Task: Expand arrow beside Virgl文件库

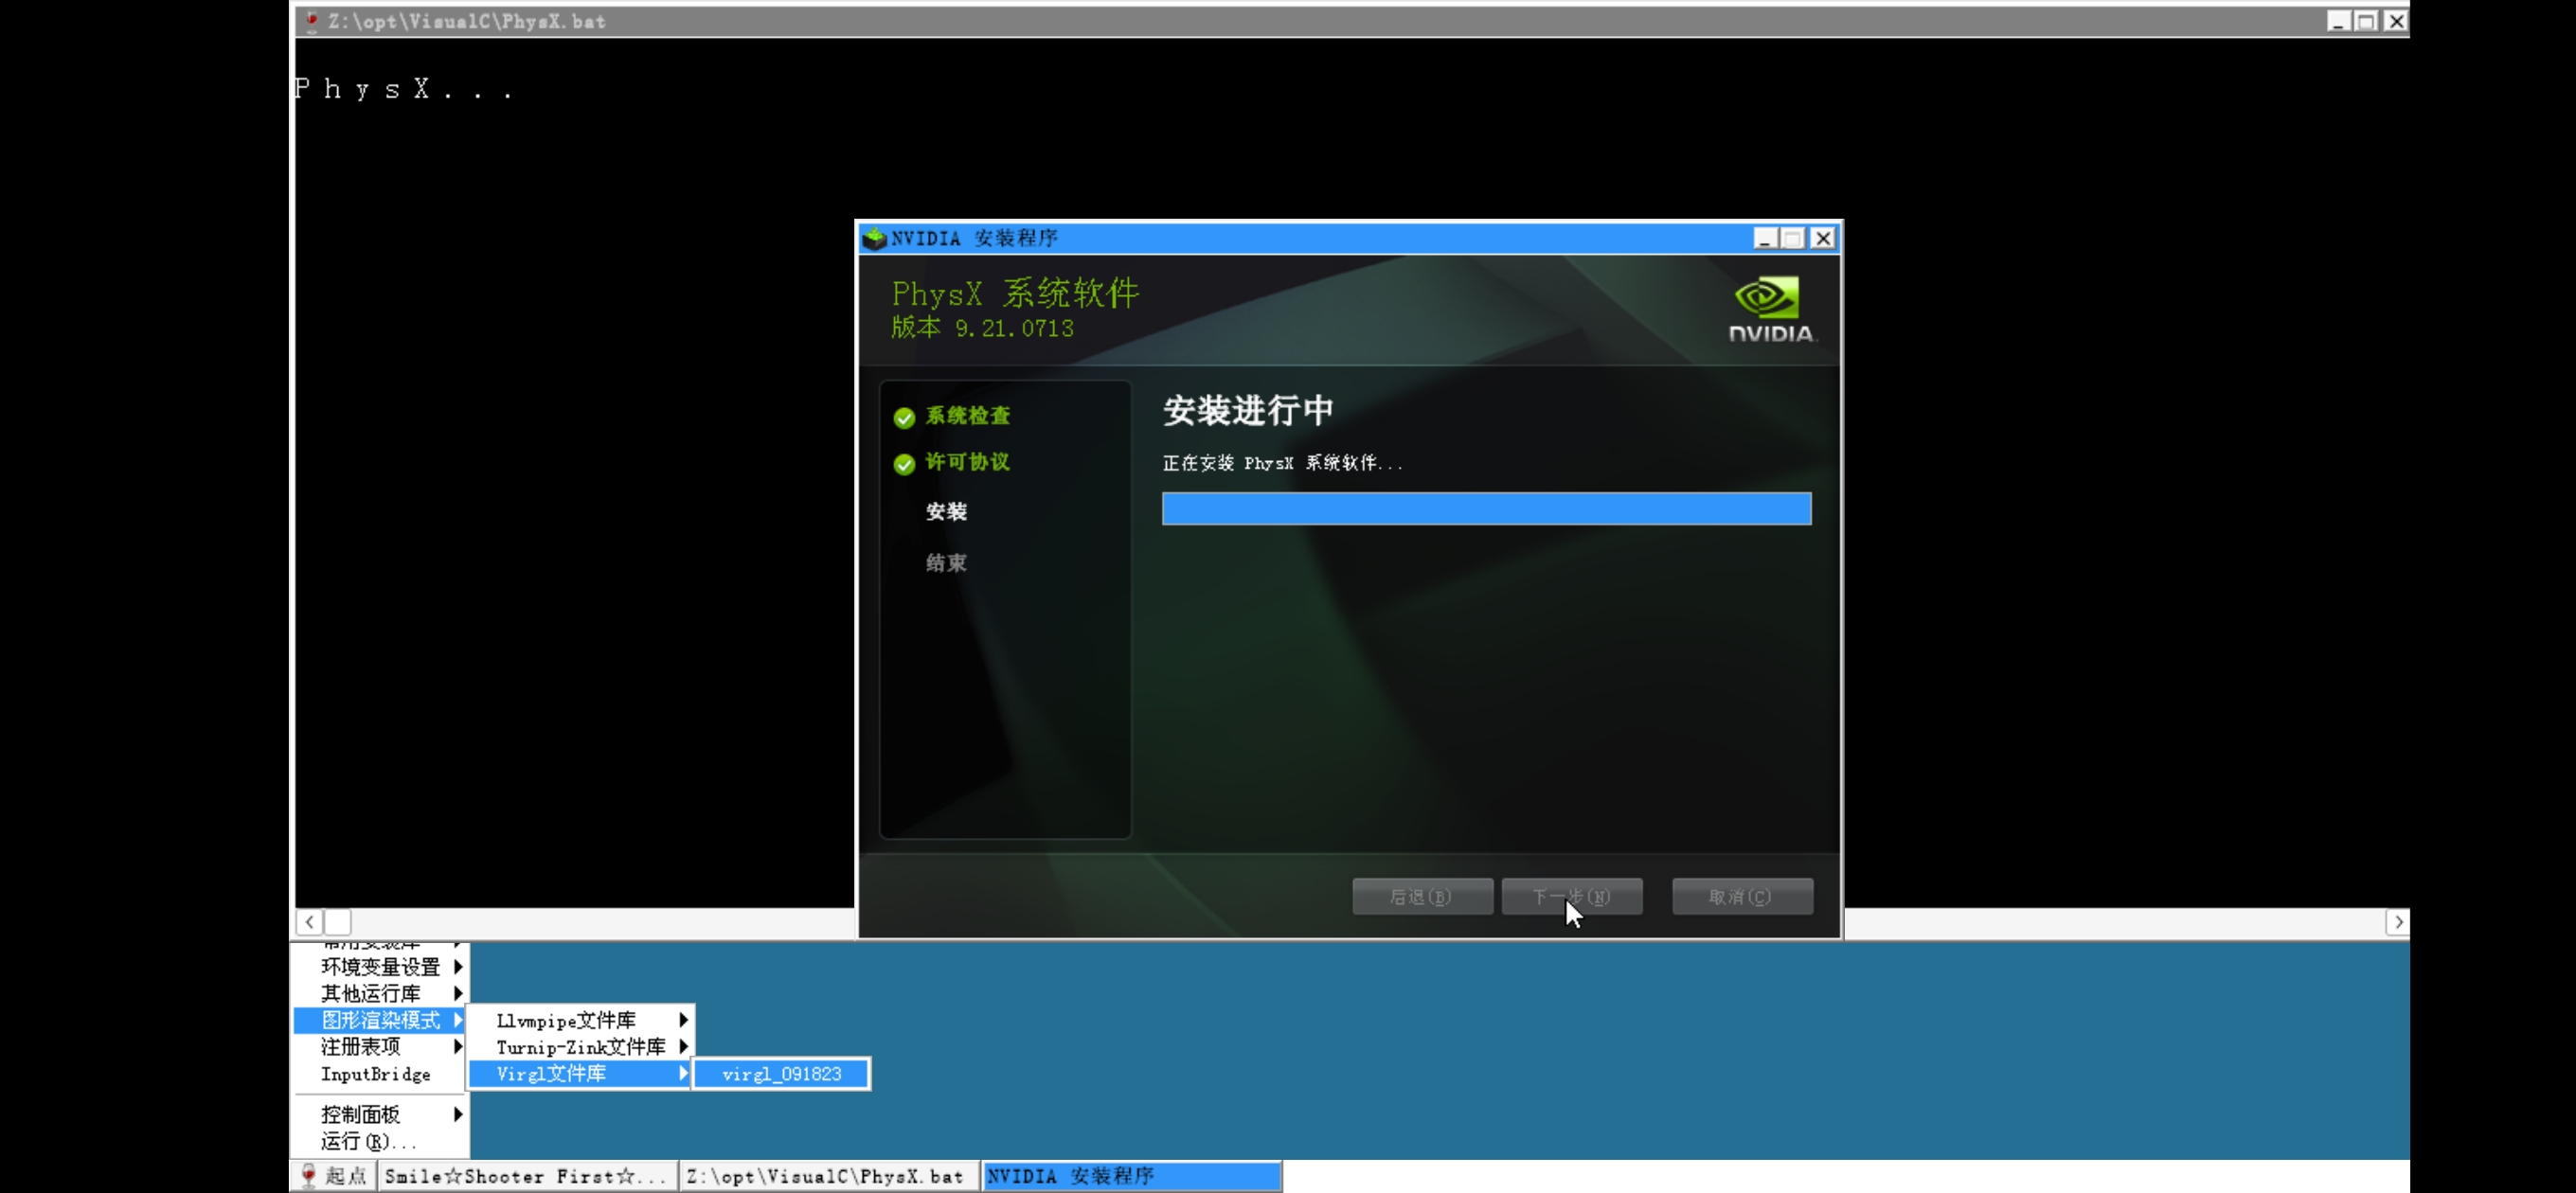Action: (x=683, y=1073)
